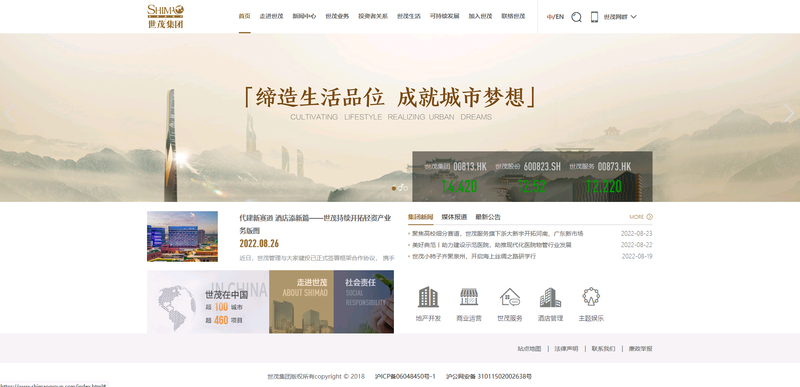Open the 酒店管理 hotel icon
The height and width of the screenshot is (387, 800).
click(x=550, y=297)
